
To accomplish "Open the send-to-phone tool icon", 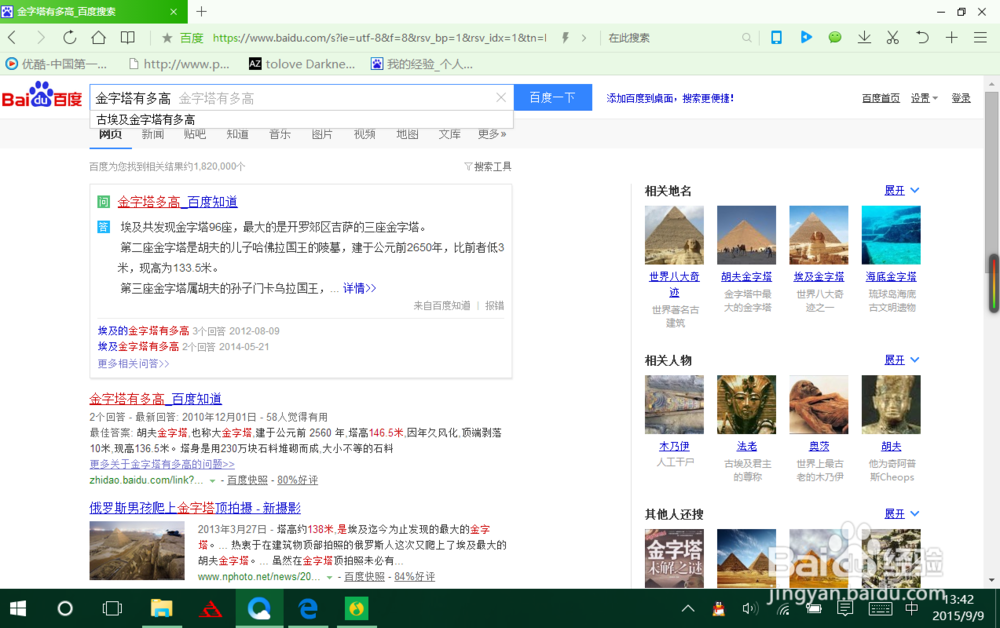I will click(x=776, y=37).
